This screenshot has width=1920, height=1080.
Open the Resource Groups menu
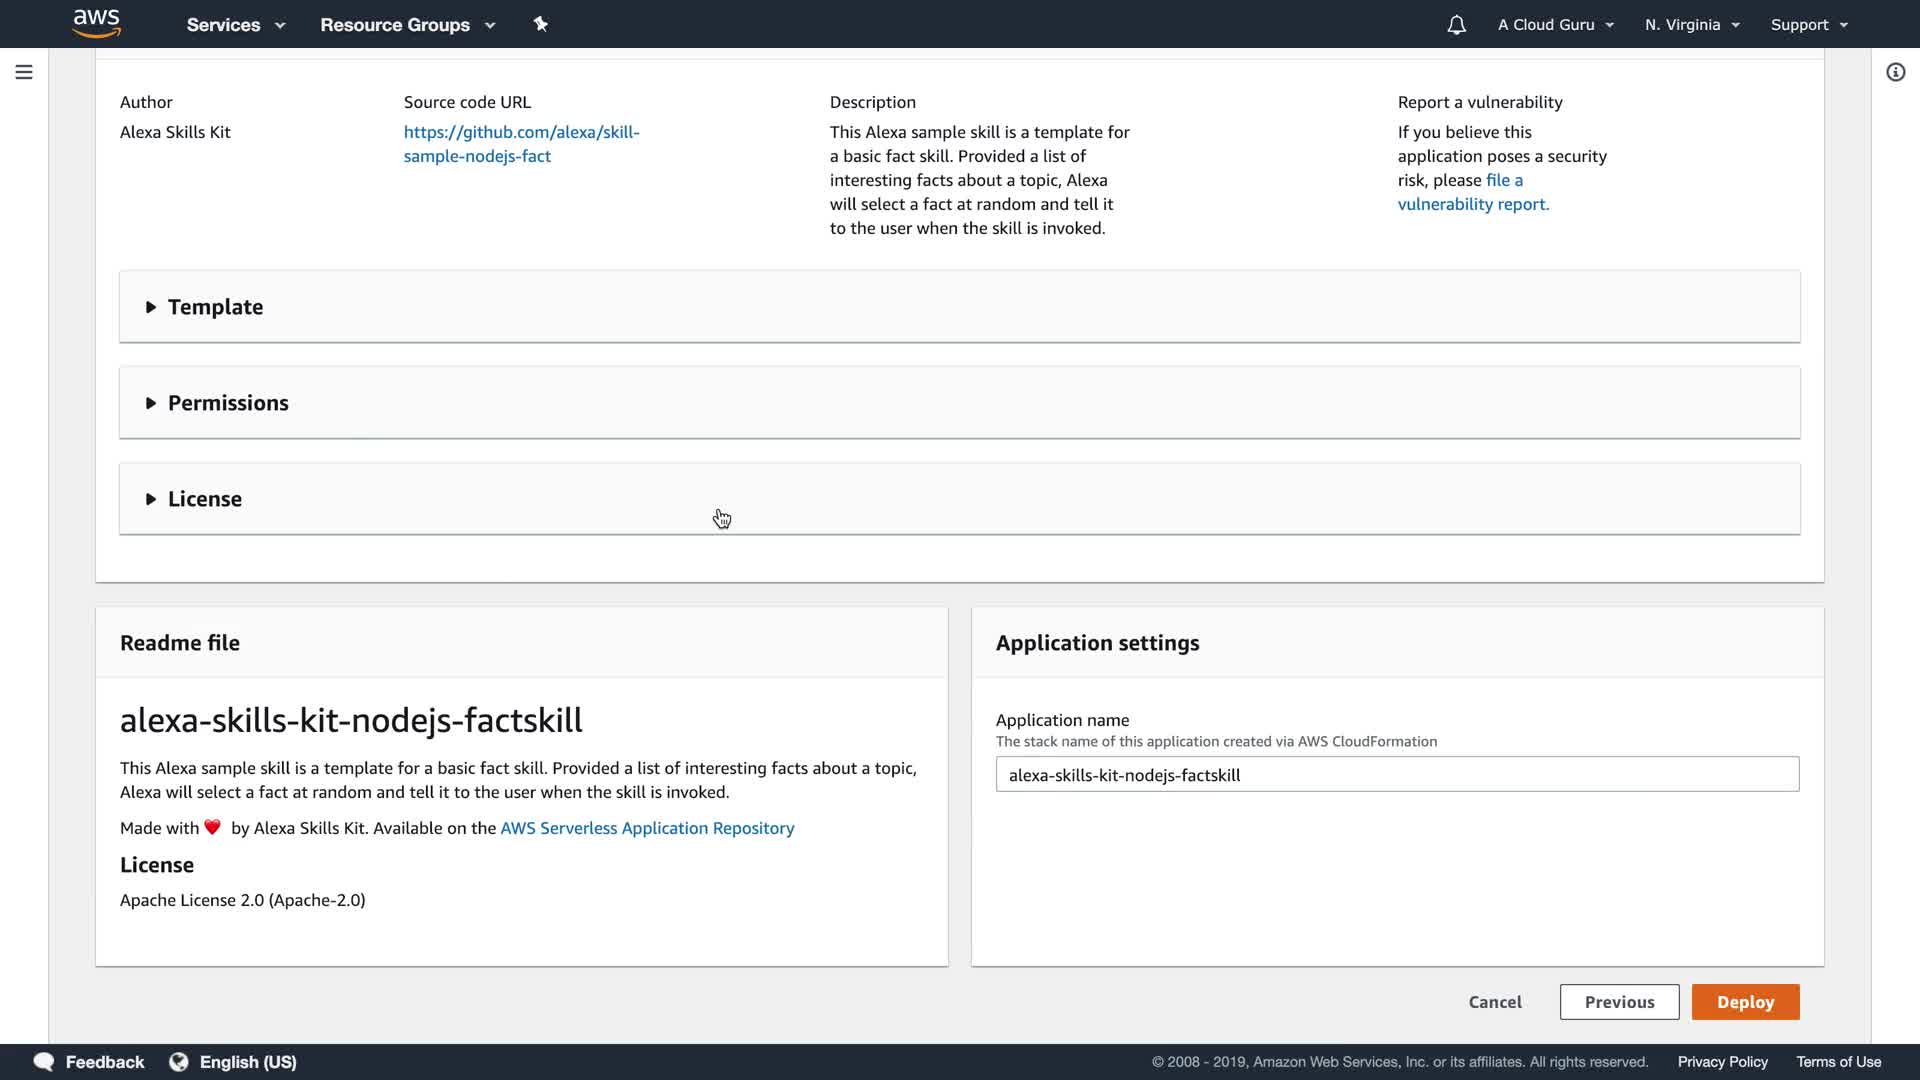[x=407, y=25]
